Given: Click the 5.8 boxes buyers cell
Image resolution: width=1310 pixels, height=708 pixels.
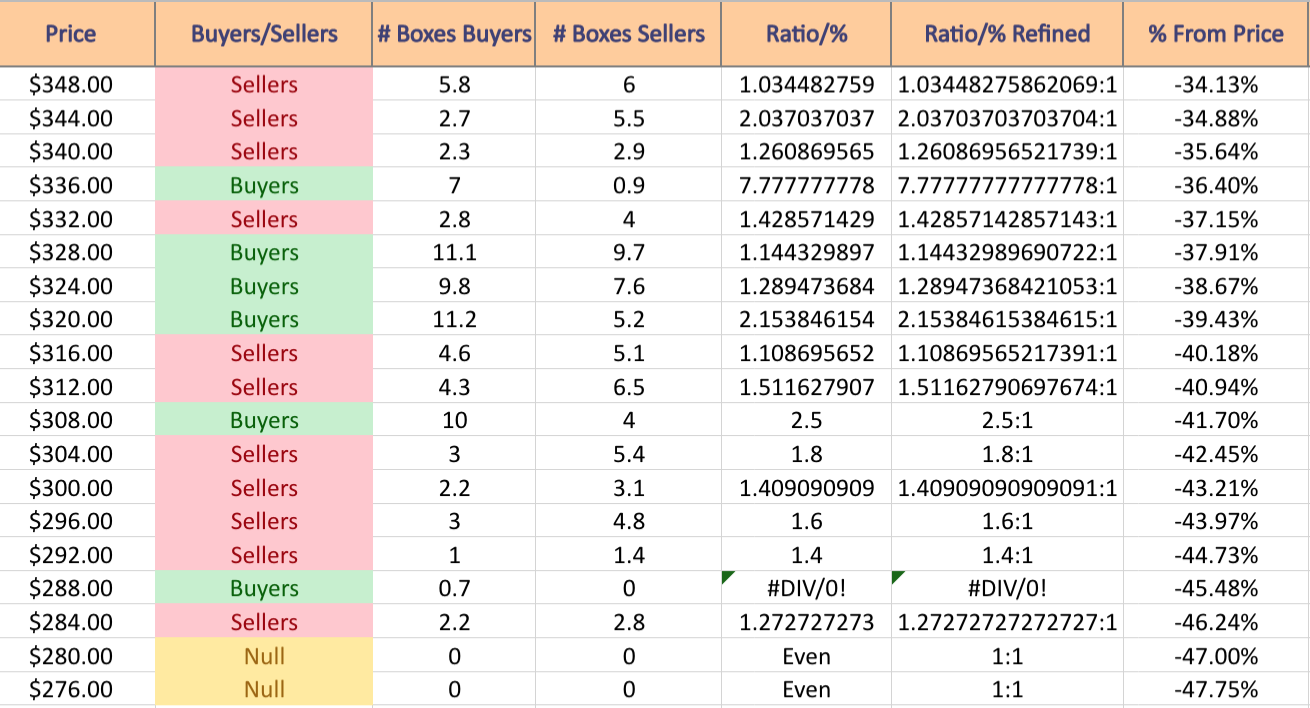Looking at the screenshot, I should (454, 85).
